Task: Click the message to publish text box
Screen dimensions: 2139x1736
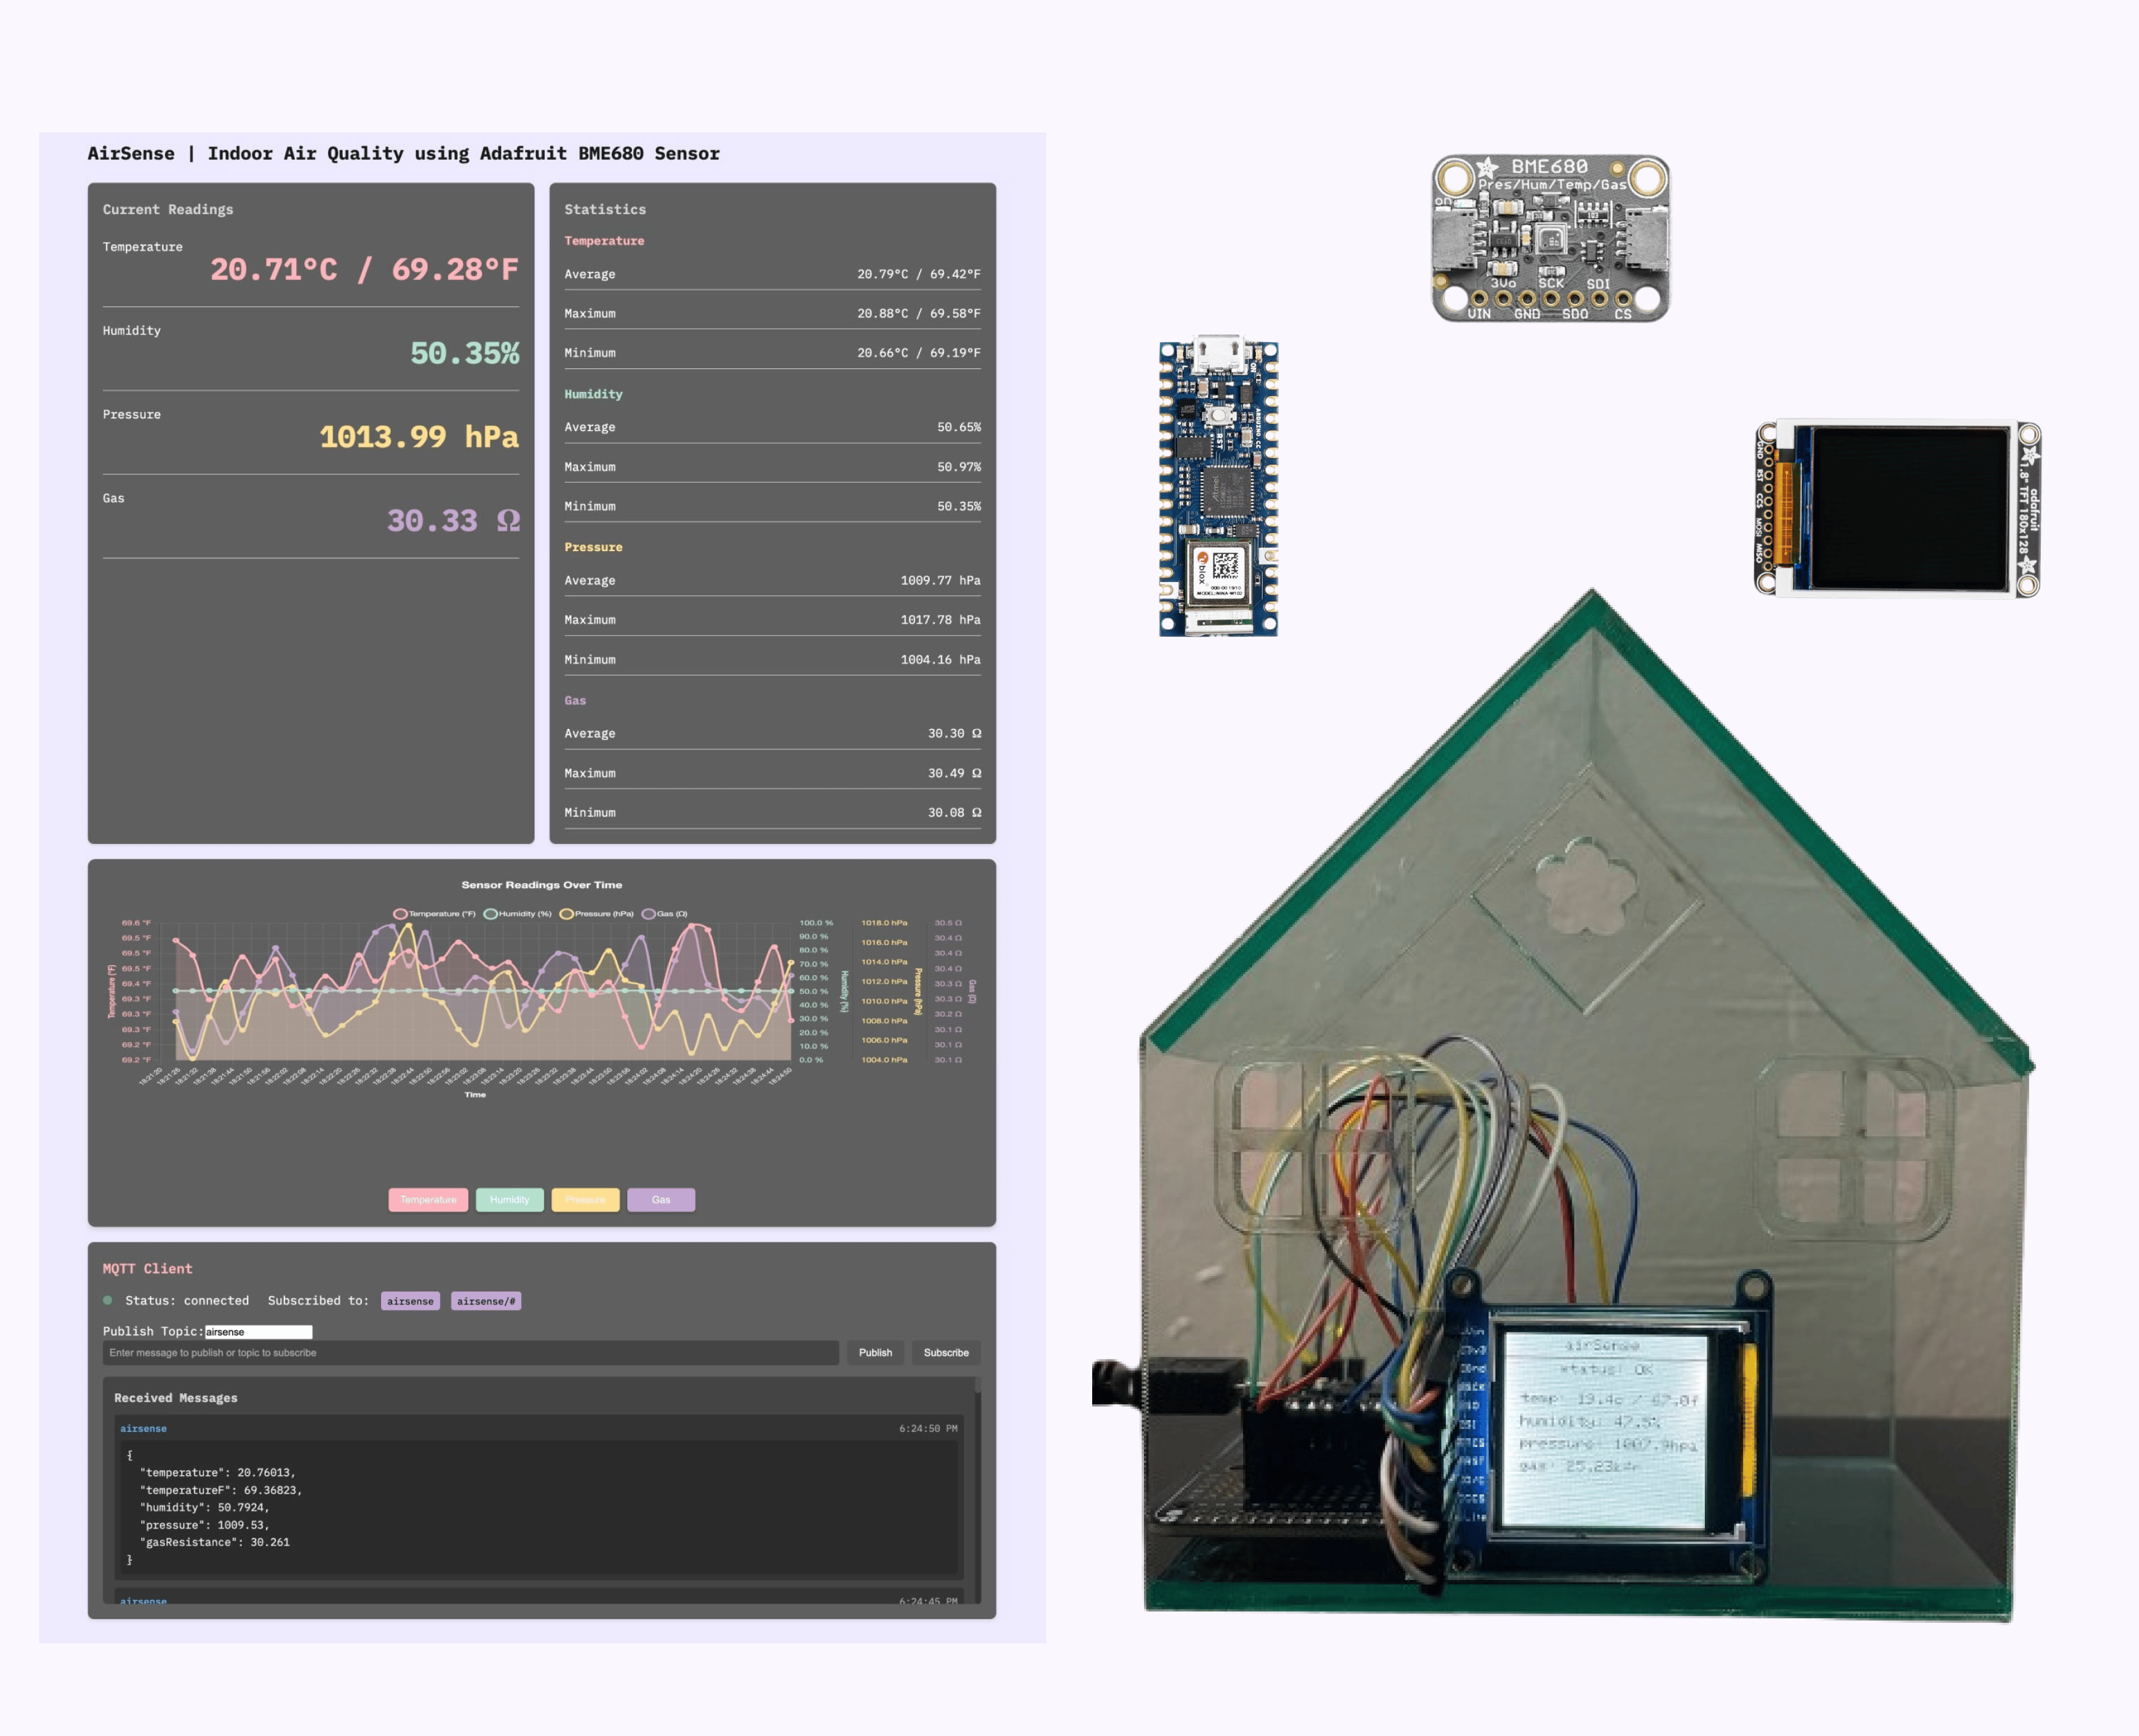Action: pyautogui.click(x=470, y=1353)
